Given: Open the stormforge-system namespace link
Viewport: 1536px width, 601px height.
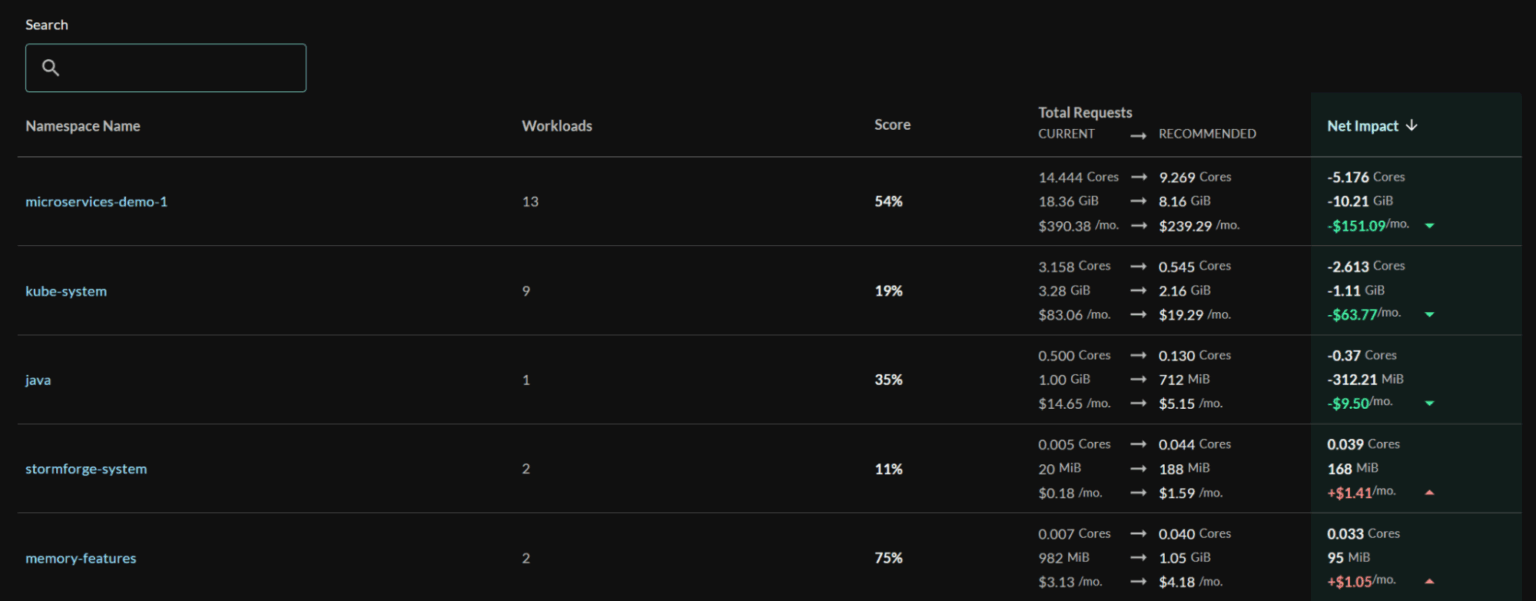Looking at the screenshot, I should [x=86, y=469].
